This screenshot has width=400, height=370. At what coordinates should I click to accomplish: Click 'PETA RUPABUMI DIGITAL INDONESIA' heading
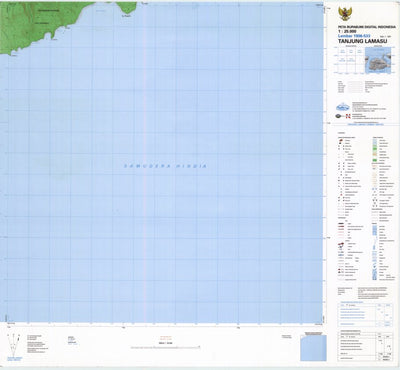click(x=367, y=27)
